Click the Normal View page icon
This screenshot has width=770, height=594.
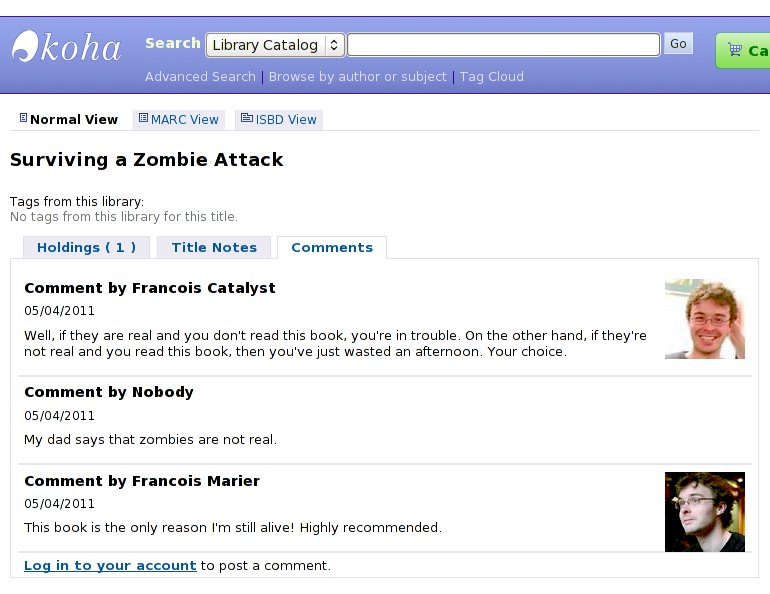[x=24, y=119]
